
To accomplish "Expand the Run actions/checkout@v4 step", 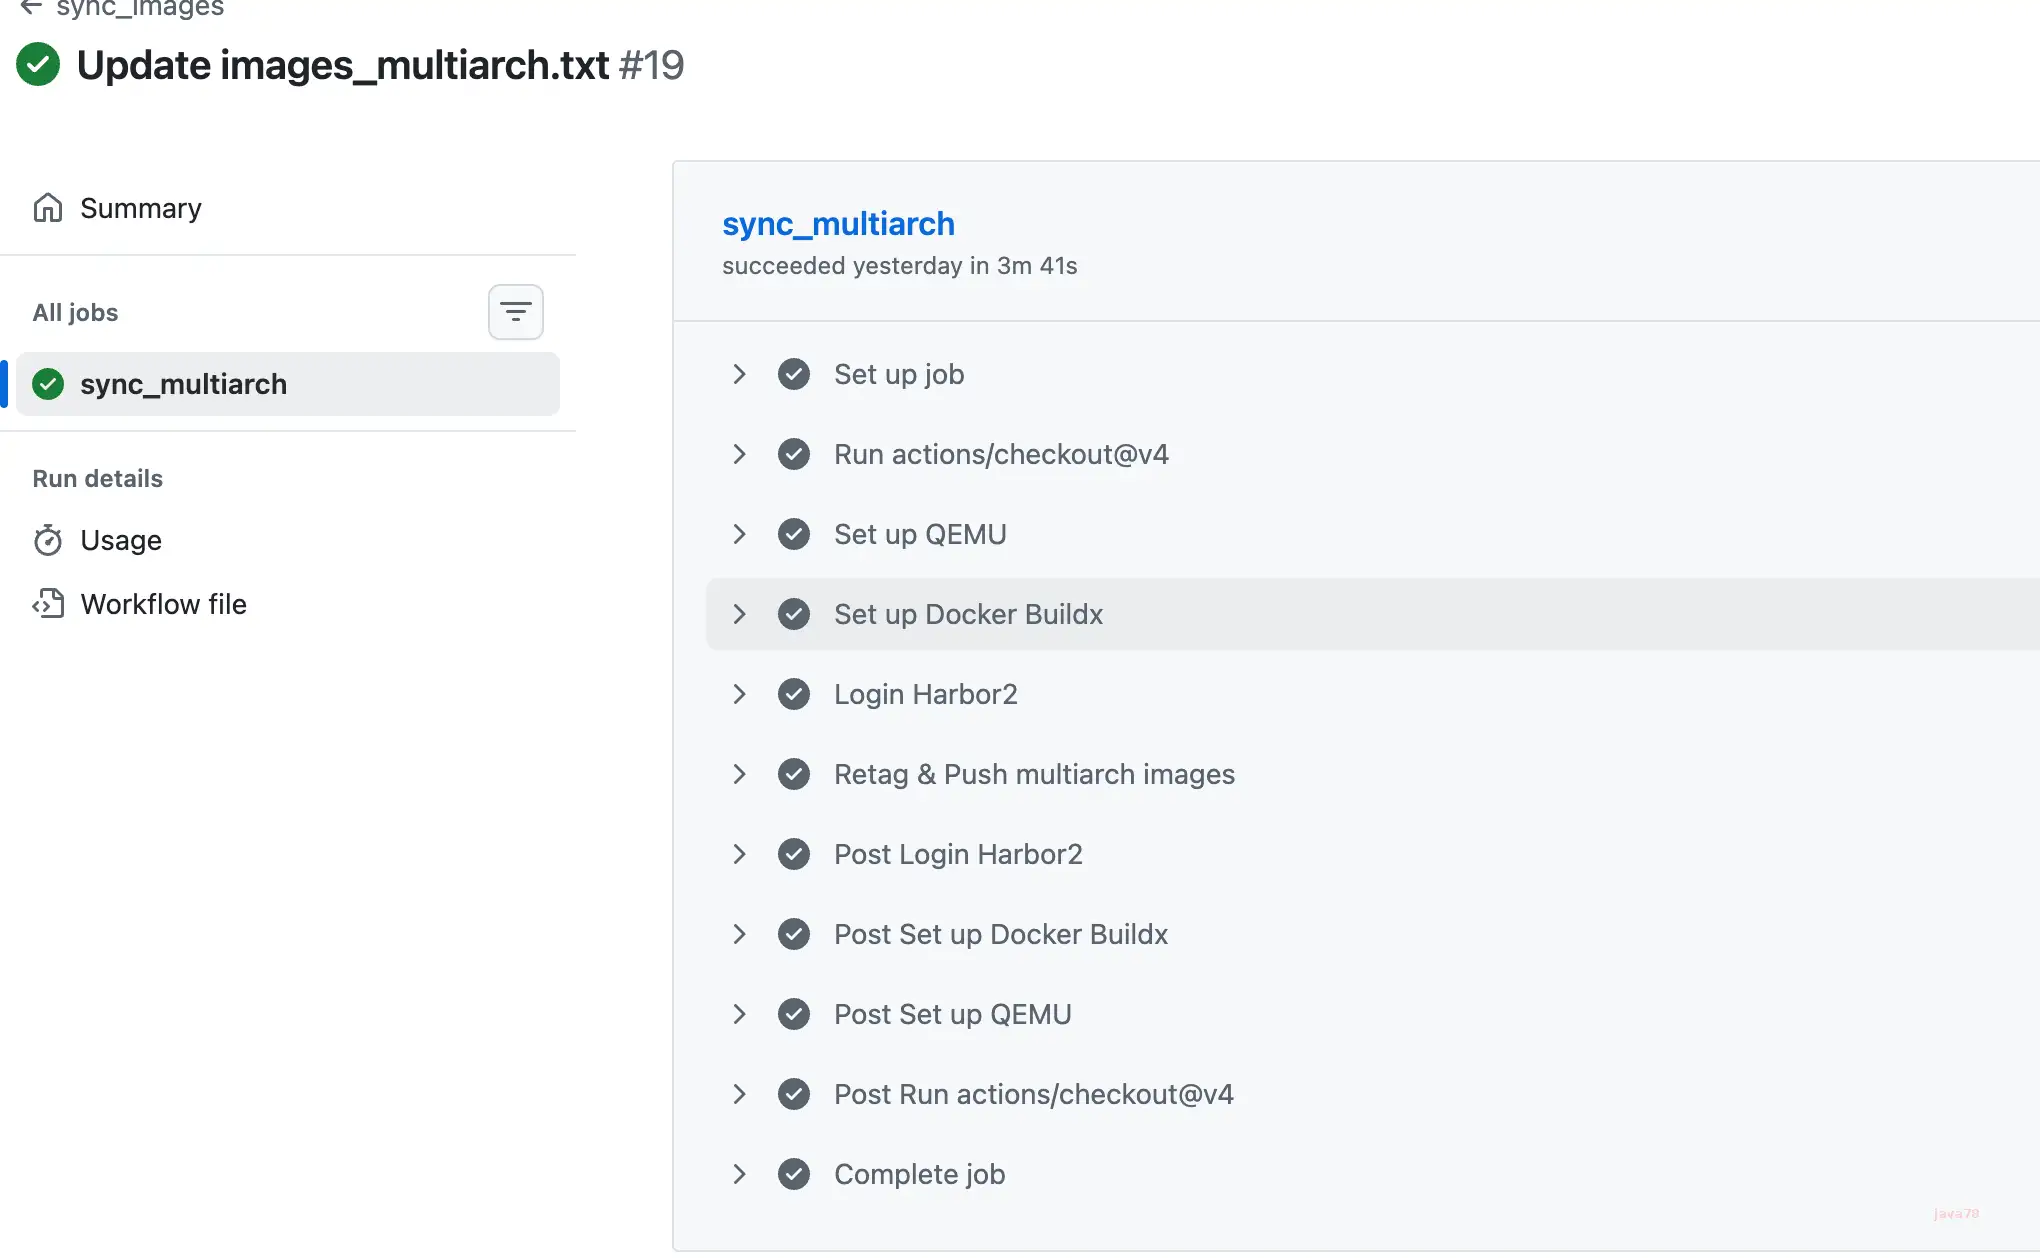I will tap(740, 454).
